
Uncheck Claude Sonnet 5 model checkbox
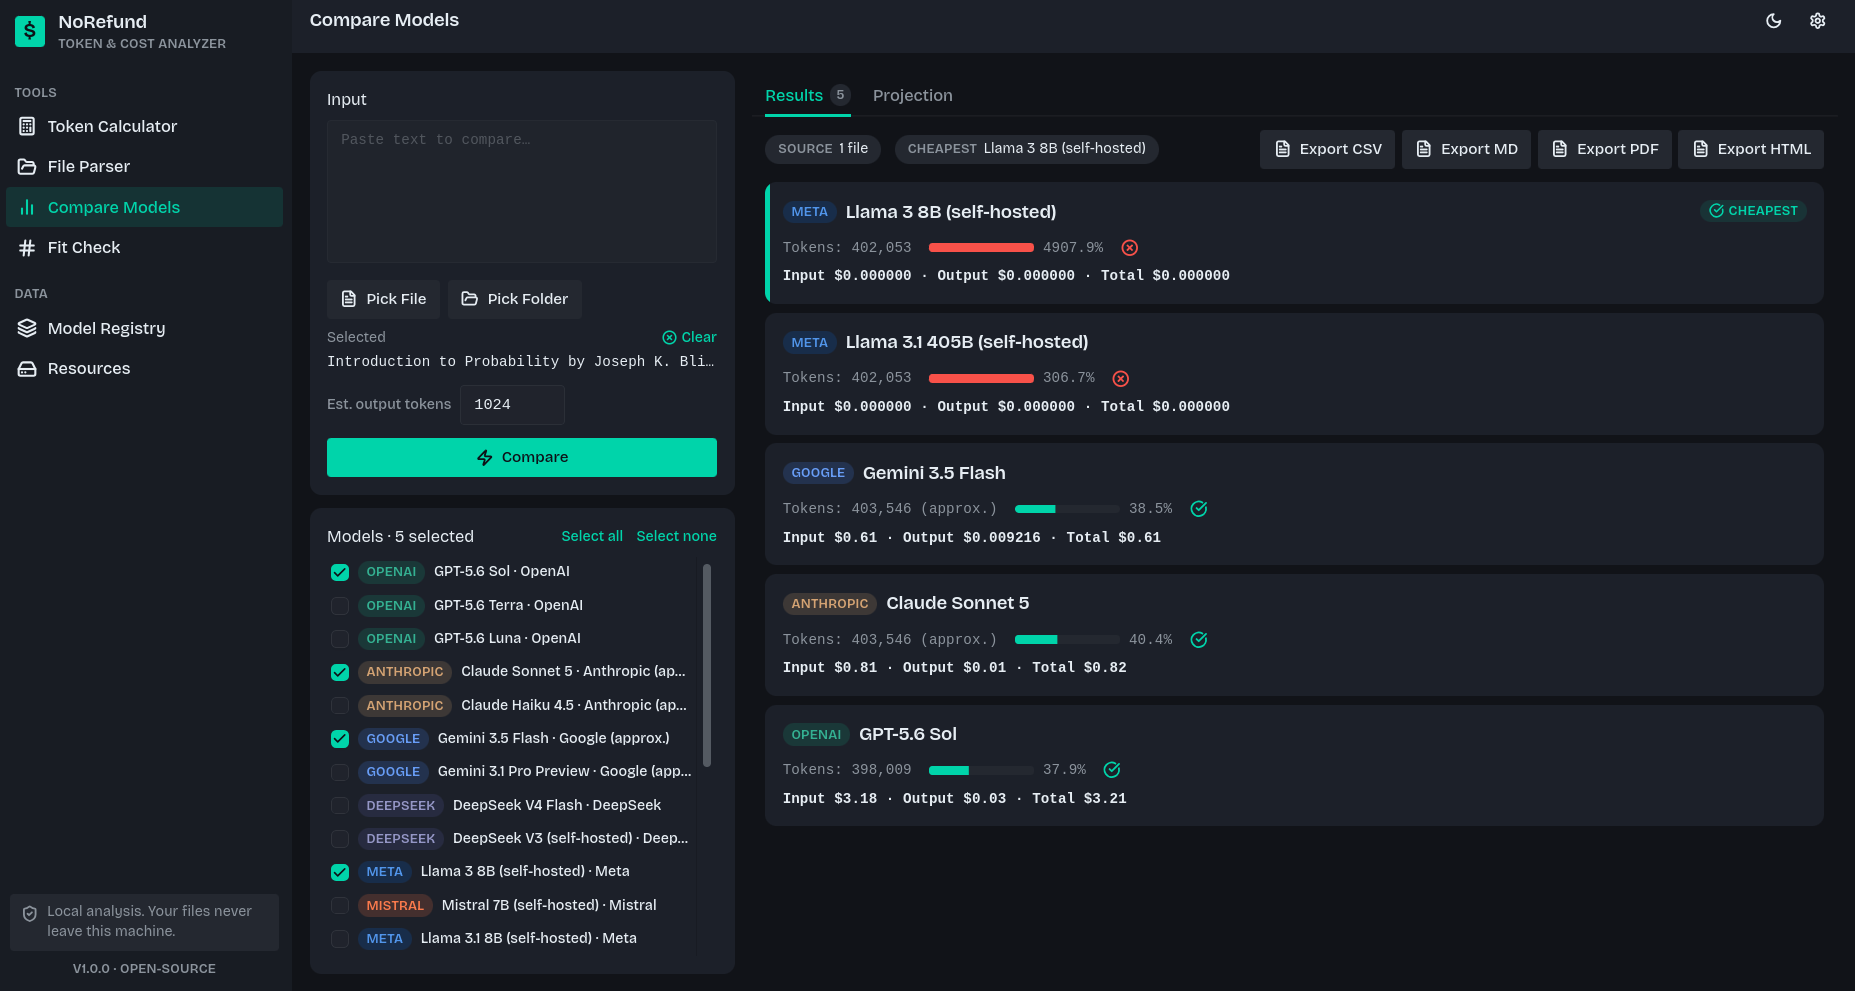point(340,672)
